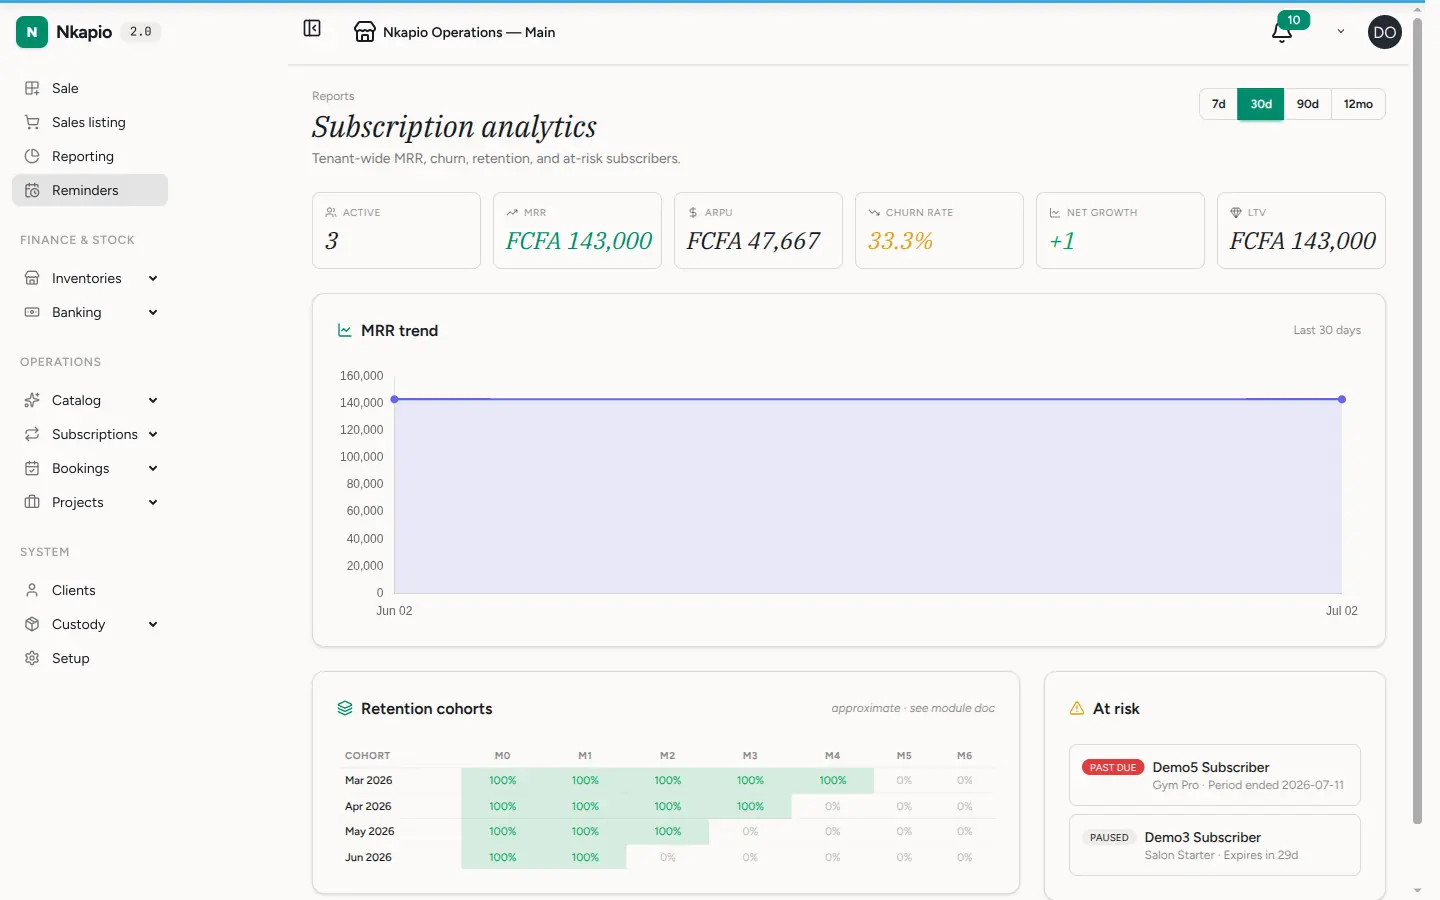
Task: Click the Jun 02 MRR chart data point
Action: pyautogui.click(x=395, y=399)
